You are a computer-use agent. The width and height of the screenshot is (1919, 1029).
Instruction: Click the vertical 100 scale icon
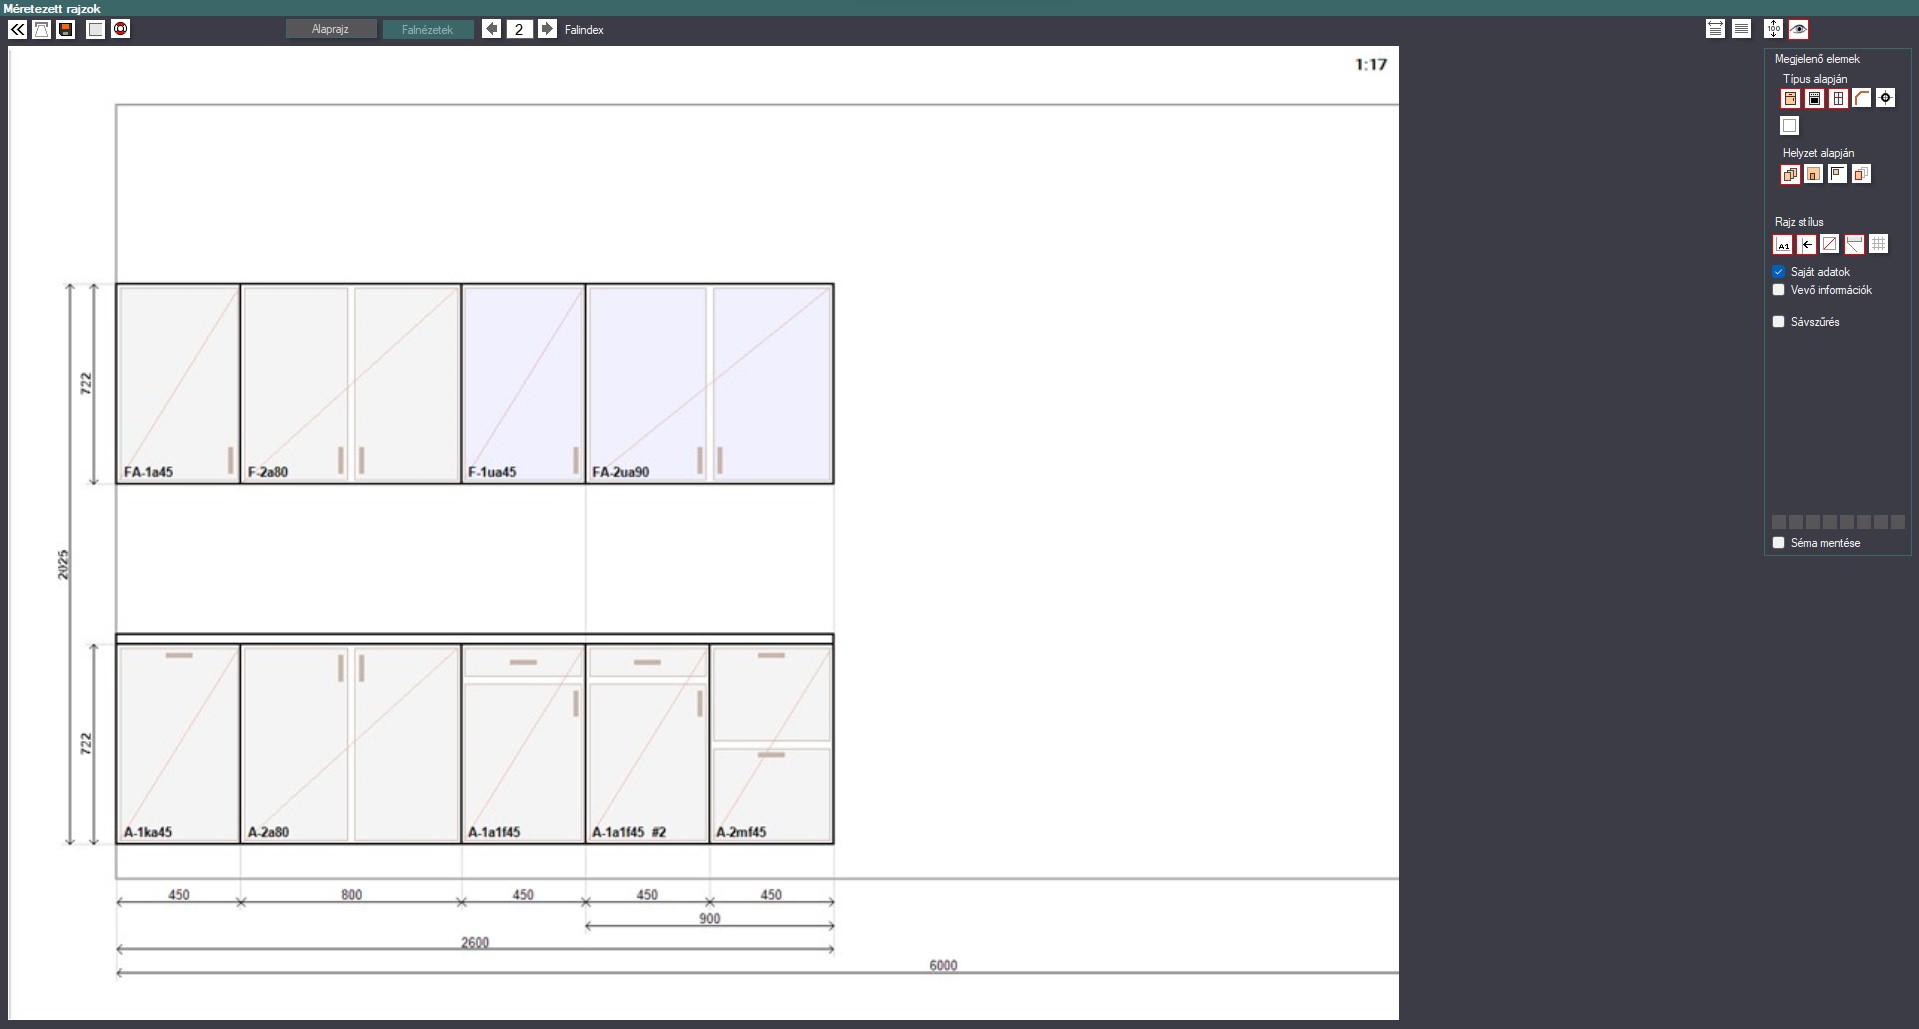tap(1773, 29)
